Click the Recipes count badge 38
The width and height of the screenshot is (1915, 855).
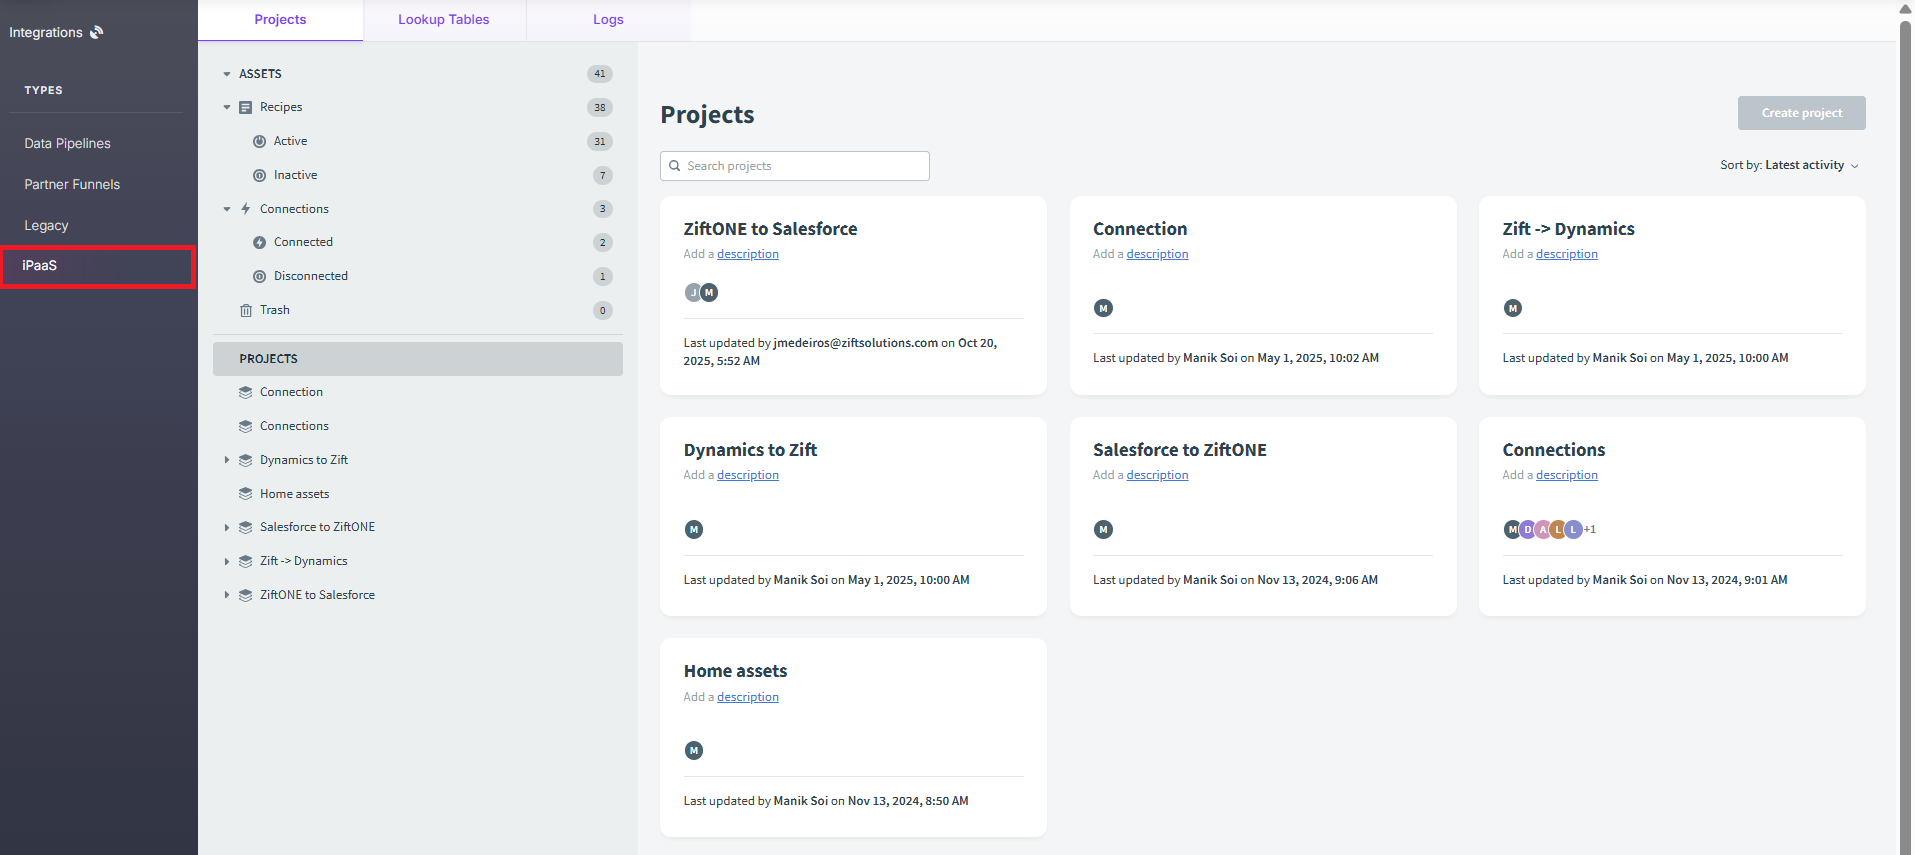[x=600, y=107]
